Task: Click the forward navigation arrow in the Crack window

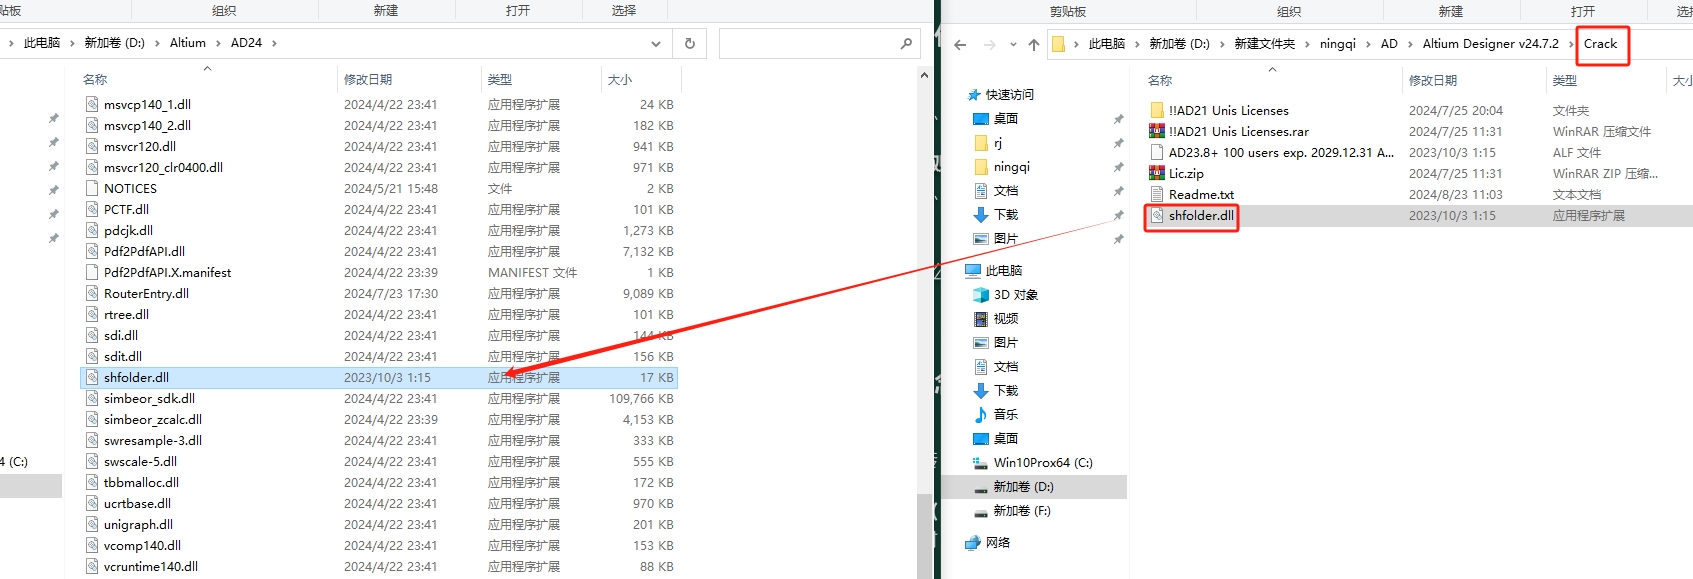Action: 989,44
